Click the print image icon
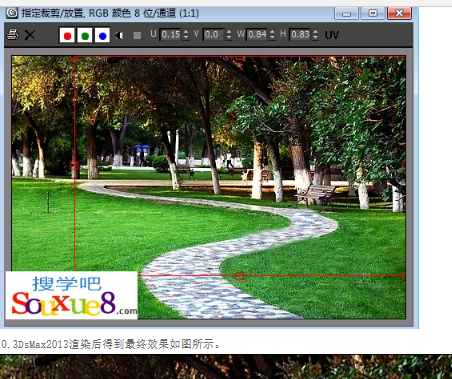 click(x=13, y=35)
